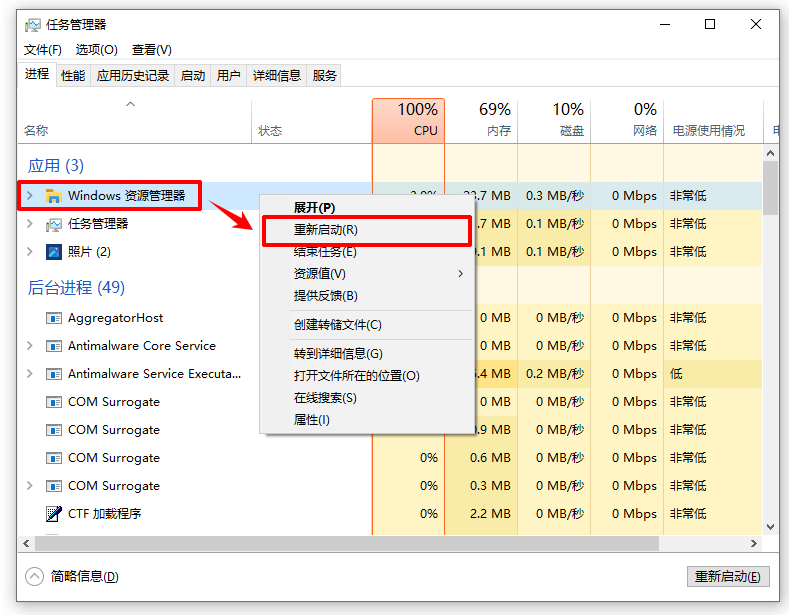Viewport: 789px width, 615px height.
Task: Expand the 照片 (2) row
Action: click(30, 252)
